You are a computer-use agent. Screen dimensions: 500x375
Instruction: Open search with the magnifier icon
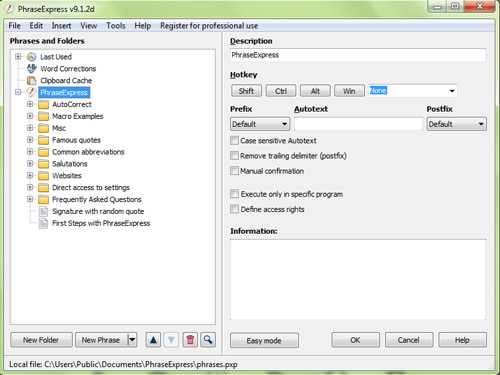coord(208,340)
